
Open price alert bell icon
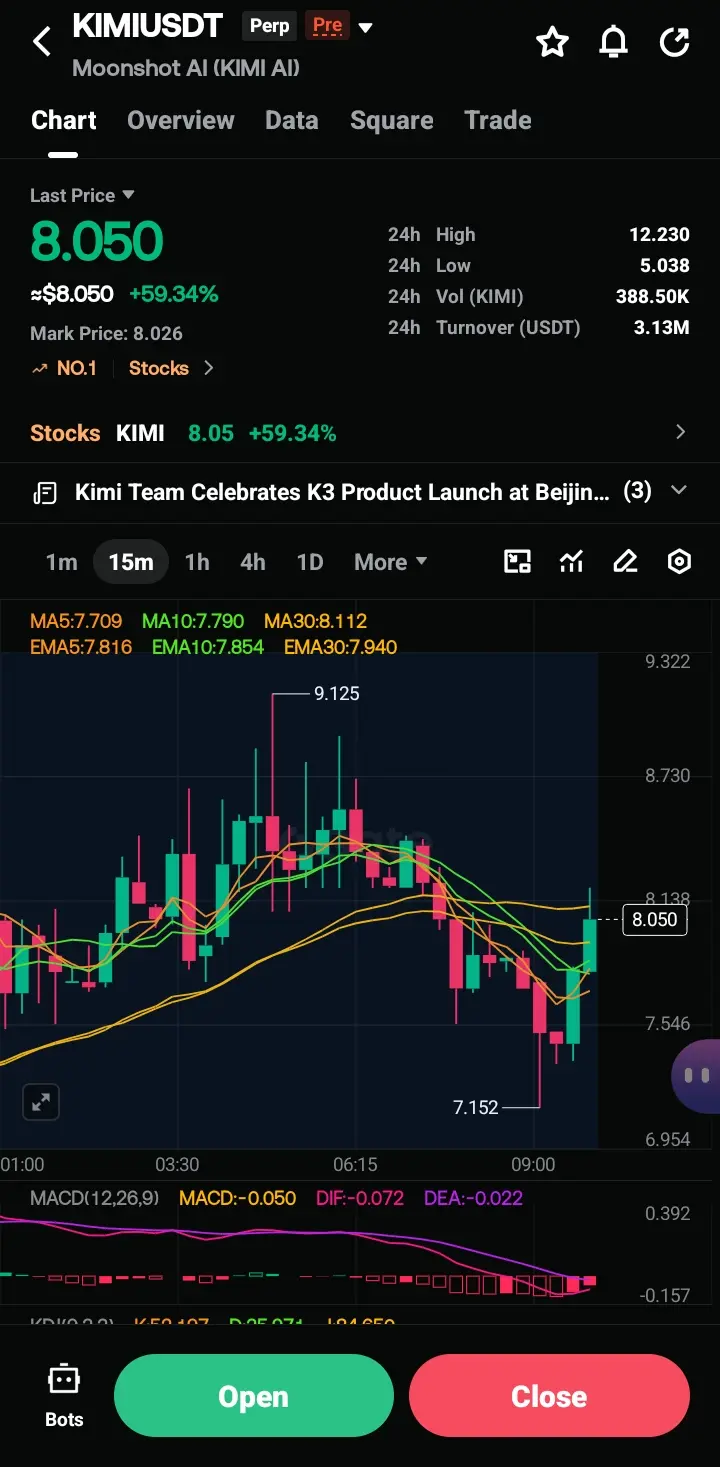[x=613, y=42]
